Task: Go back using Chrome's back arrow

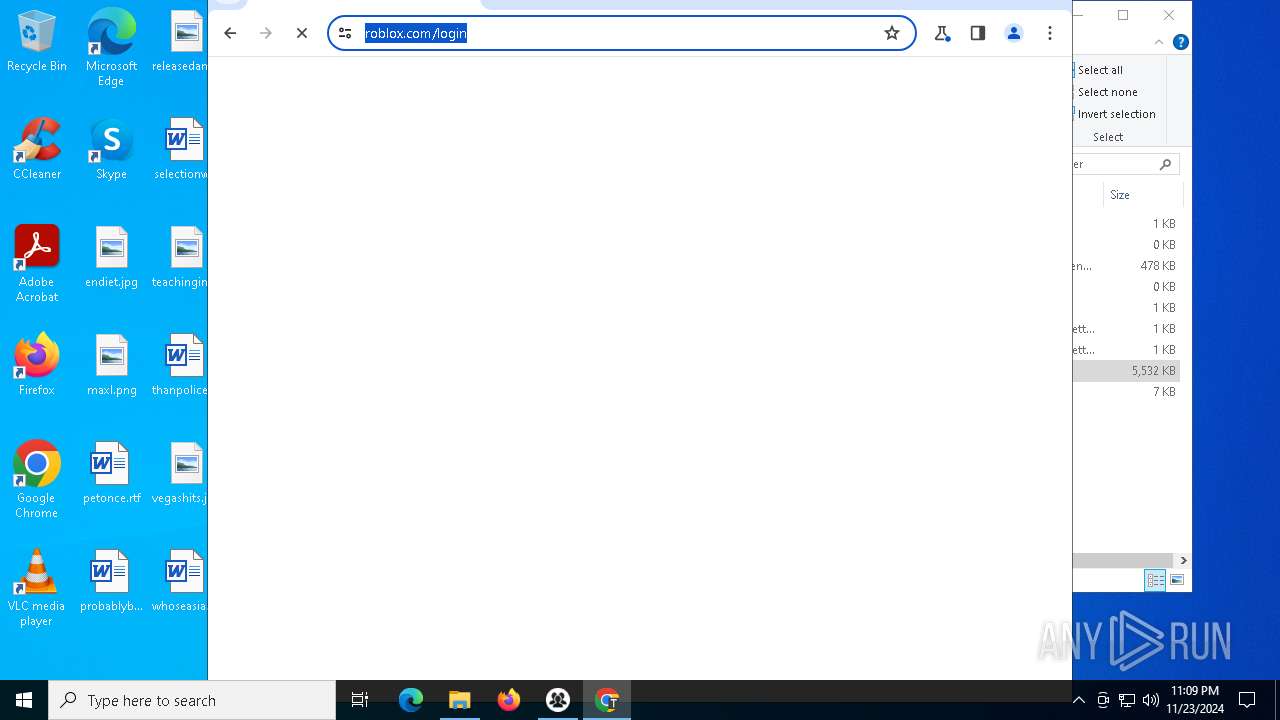Action: (x=230, y=33)
